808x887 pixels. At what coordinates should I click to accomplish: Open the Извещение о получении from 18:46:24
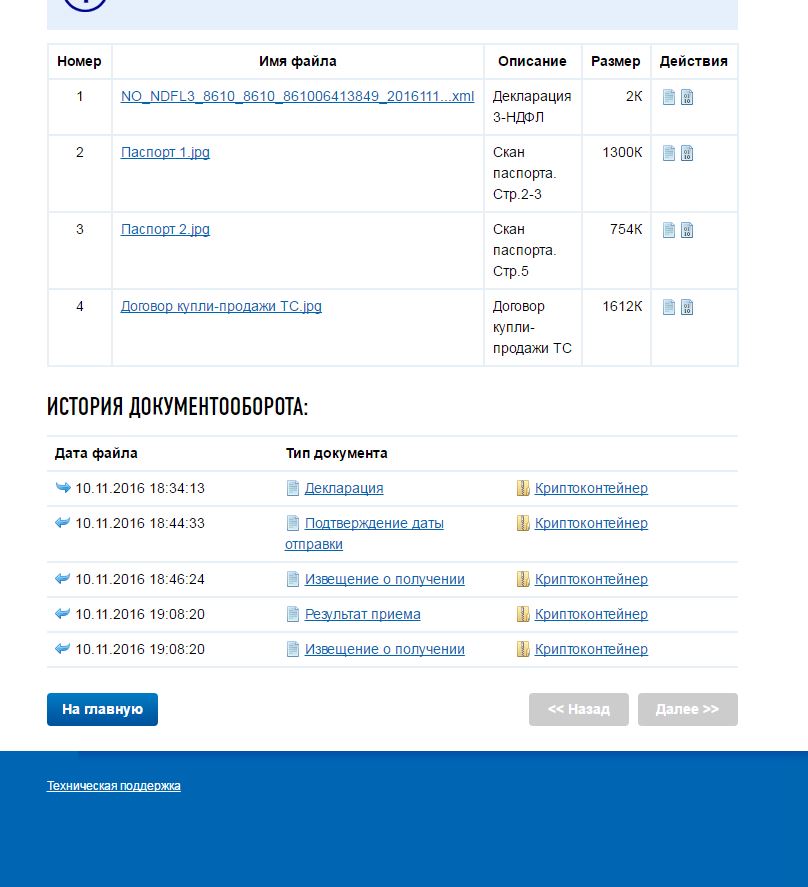(384, 579)
